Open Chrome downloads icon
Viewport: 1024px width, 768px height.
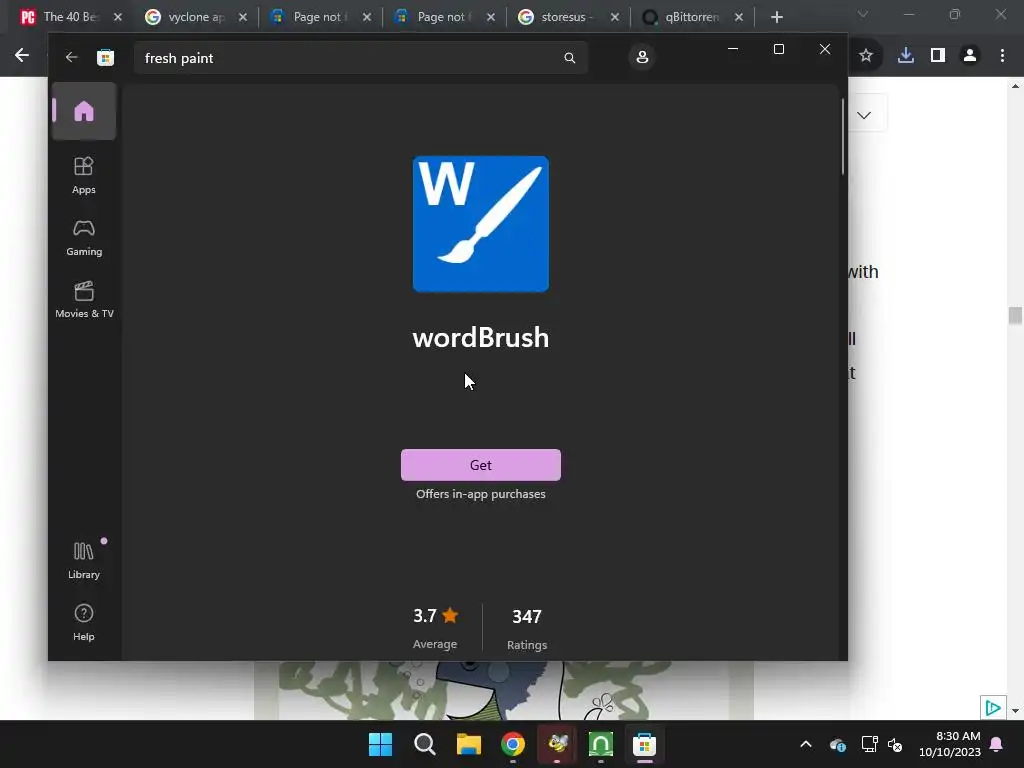[905, 56]
